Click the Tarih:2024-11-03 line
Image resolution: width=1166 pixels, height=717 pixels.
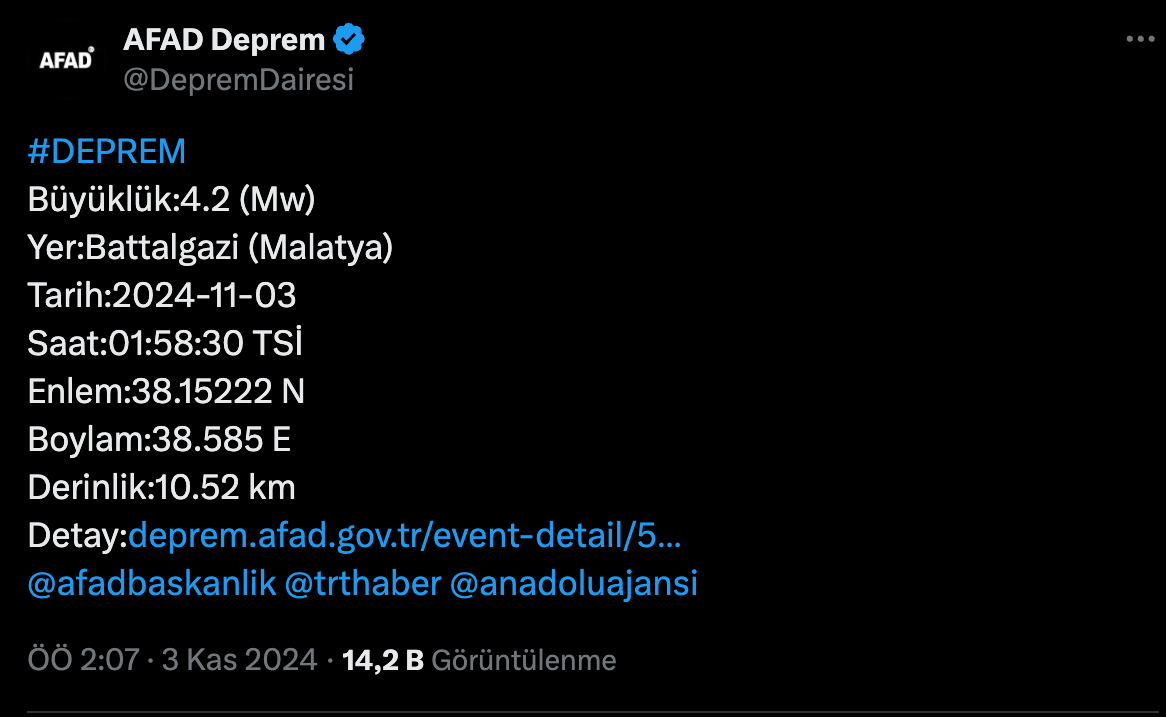pos(162,295)
